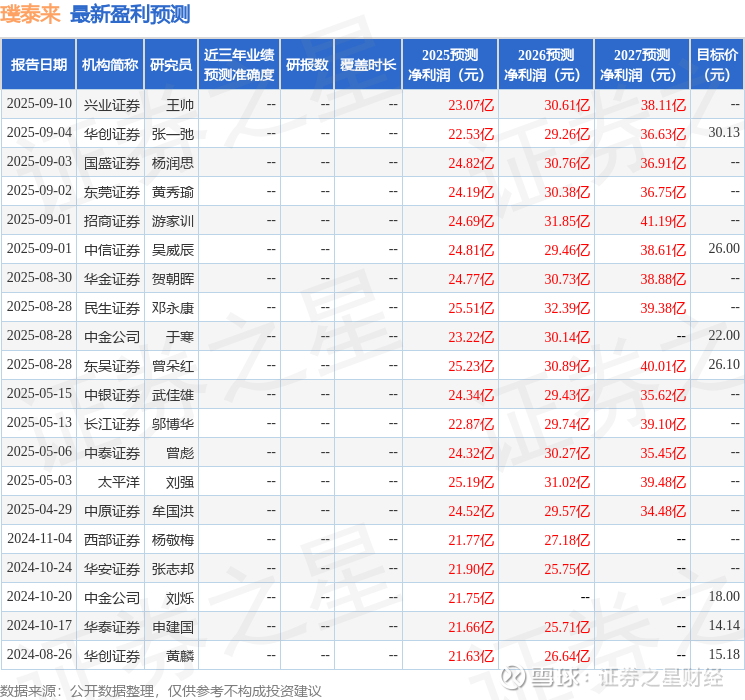
Task: Click analyst name 曾朵红
Action: pyautogui.click(x=173, y=366)
